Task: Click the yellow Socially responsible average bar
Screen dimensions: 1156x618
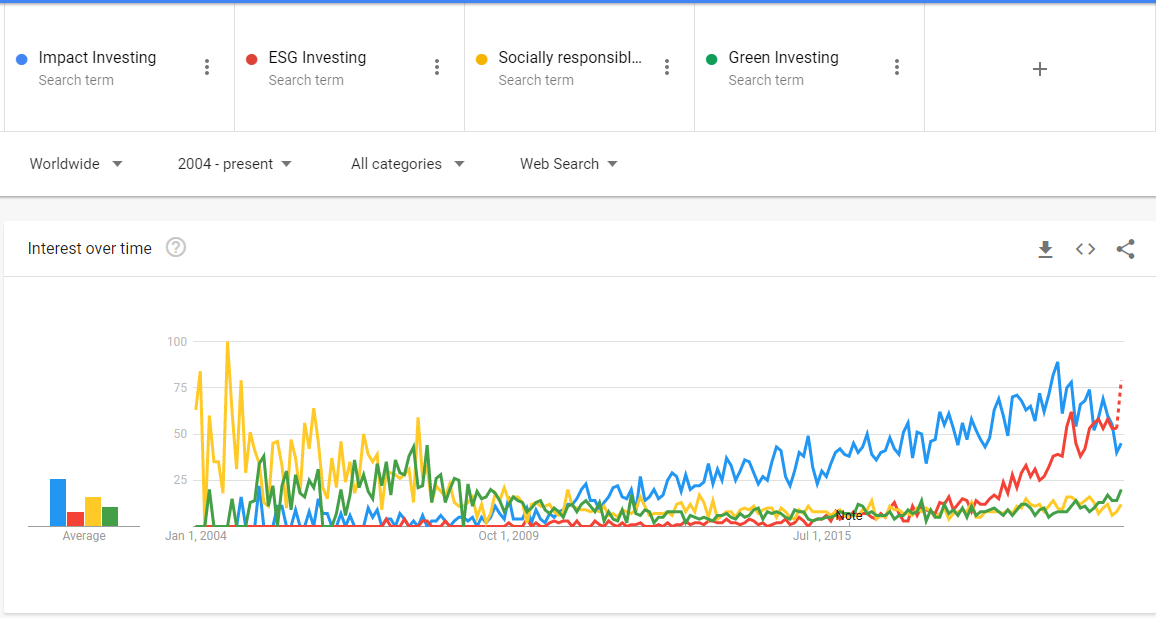Action: [93, 511]
